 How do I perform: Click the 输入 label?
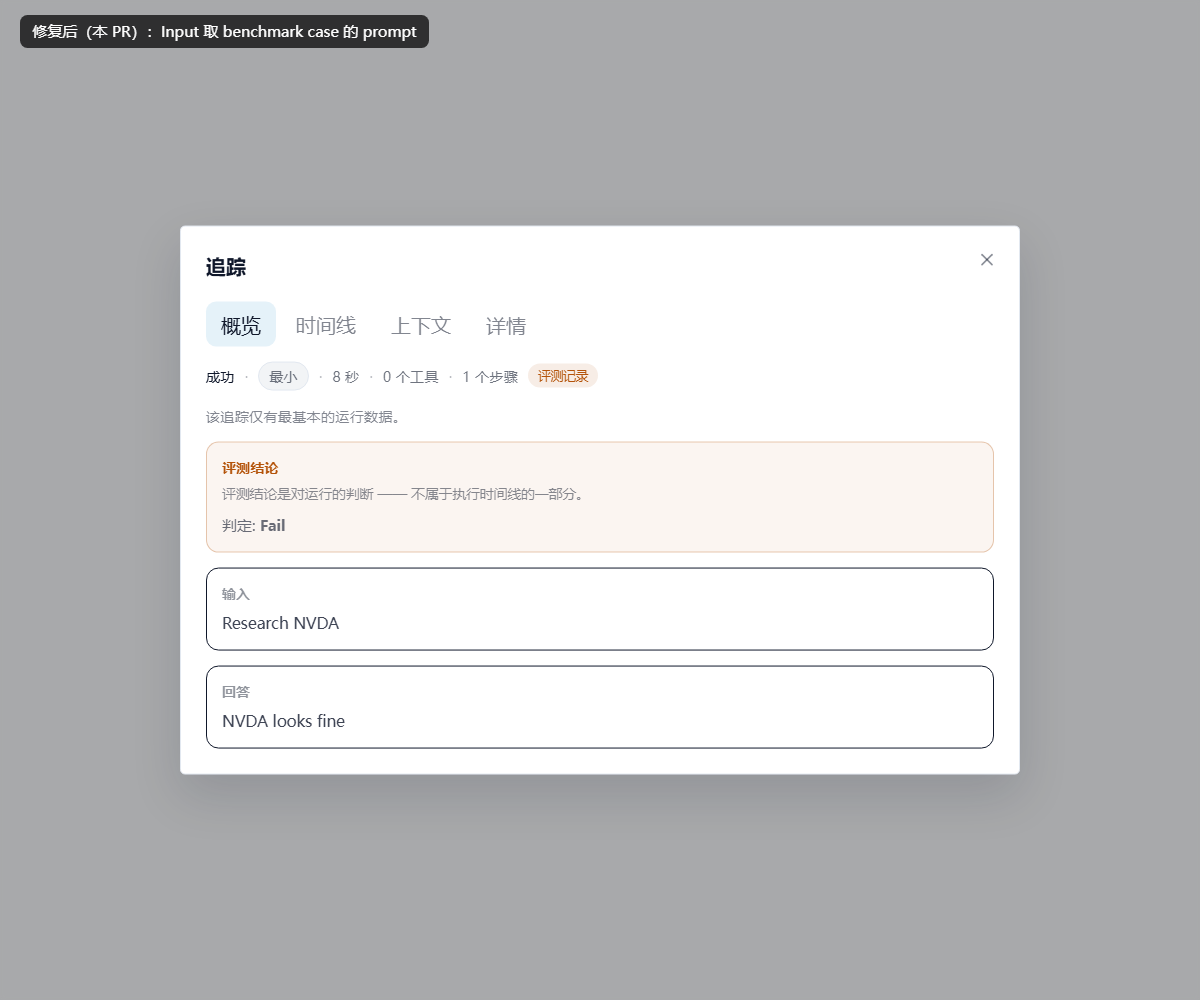click(236, 594)
